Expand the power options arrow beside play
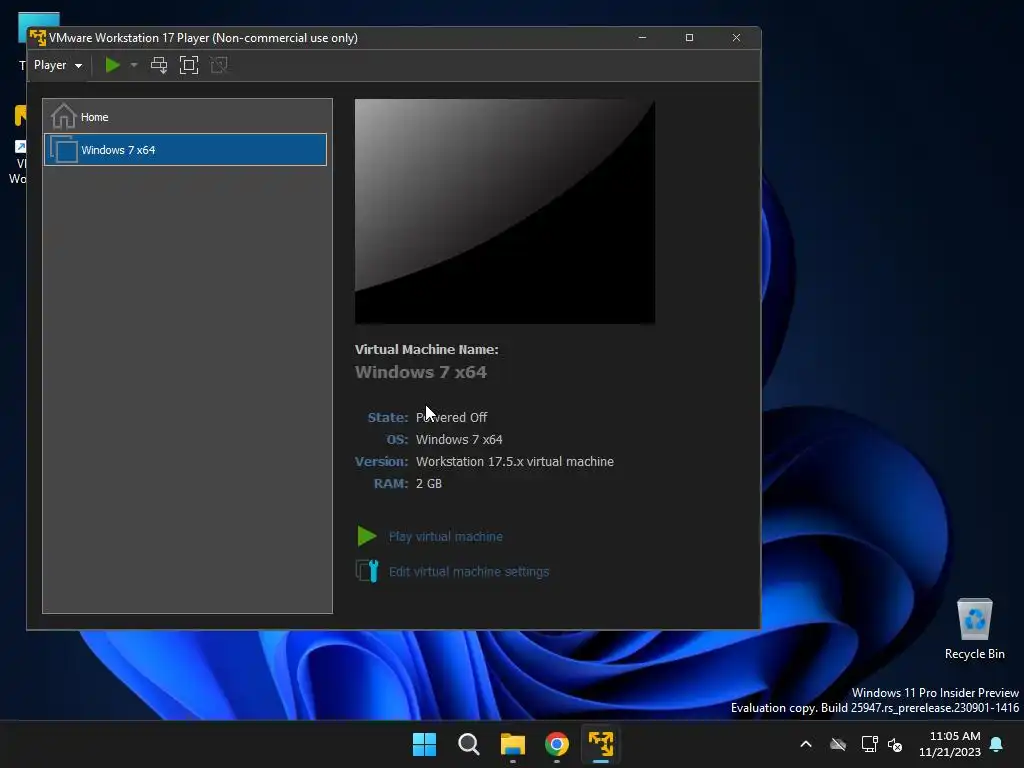 tap(134, 65)
